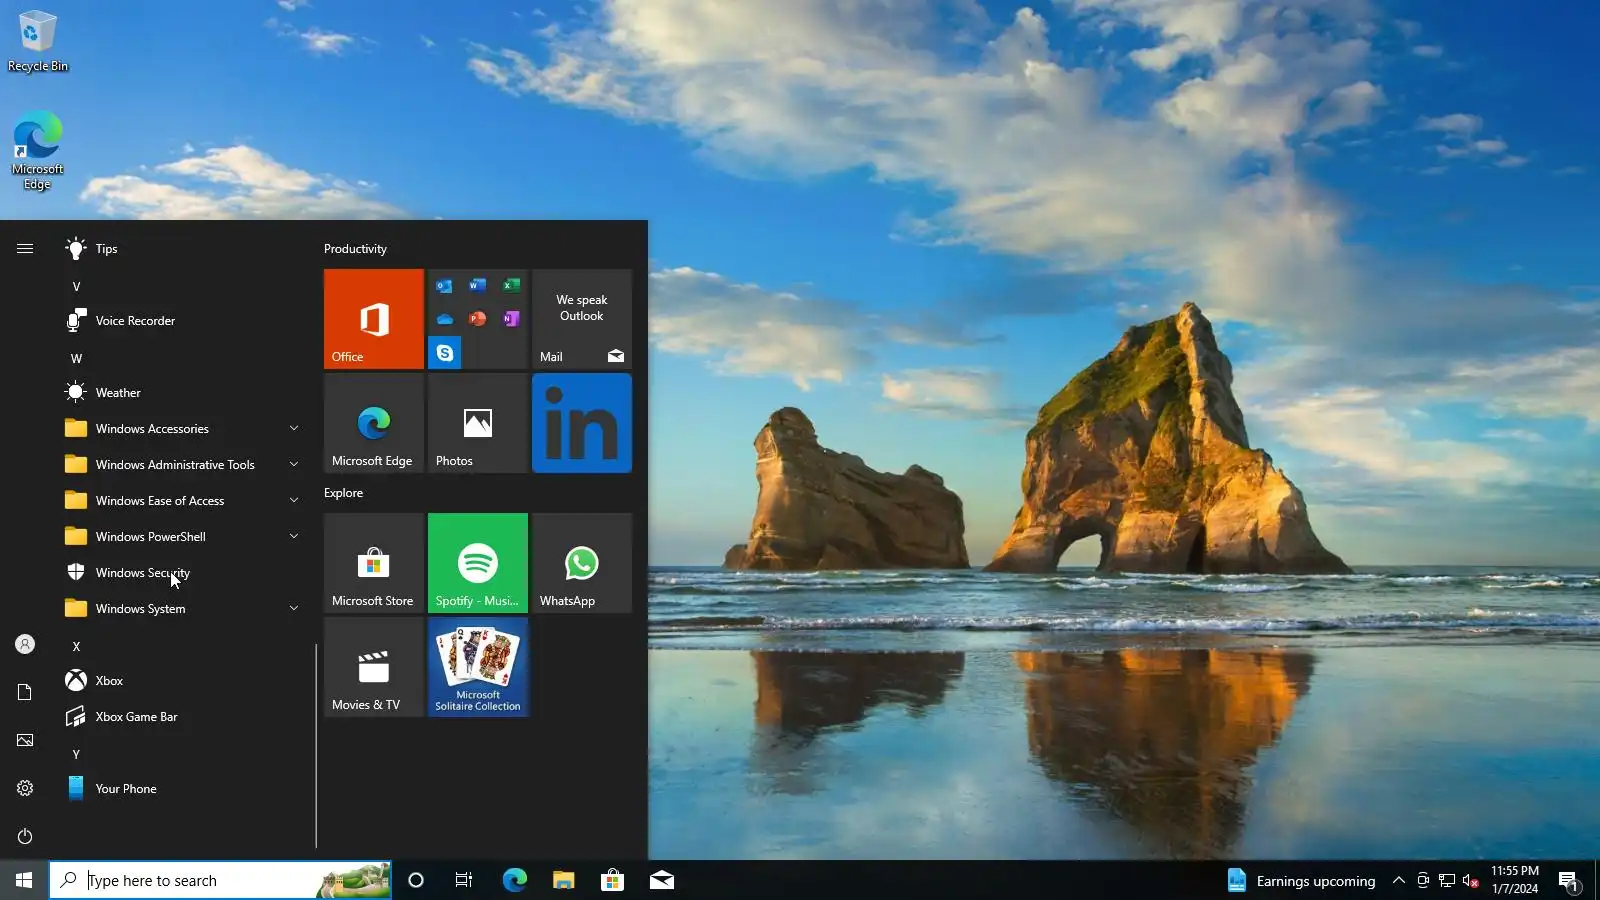Launch Xbox from the app list
This screenshot has width=1600, height=900.
coord(182,681)
